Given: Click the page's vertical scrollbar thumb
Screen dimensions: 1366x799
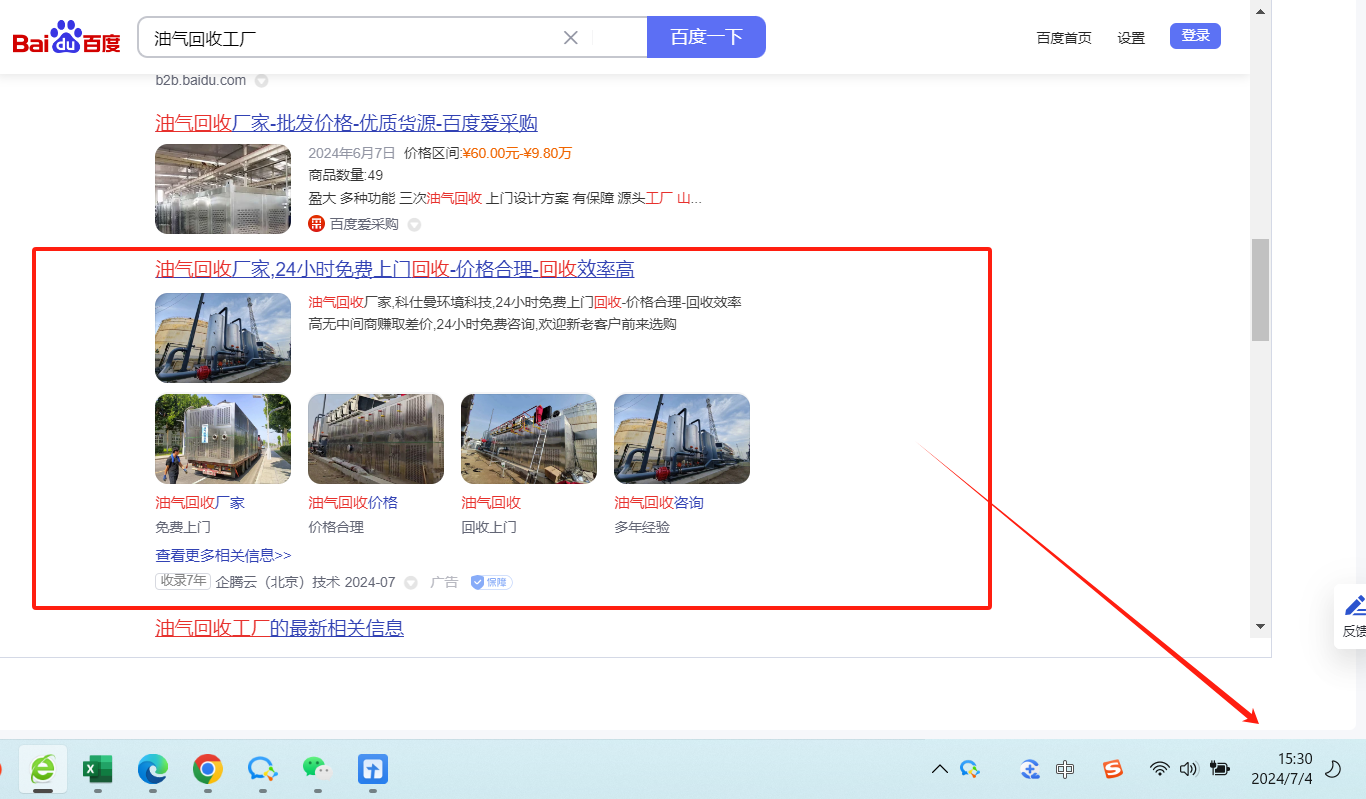Looking at the screenshot, I should click(1260, 290).
